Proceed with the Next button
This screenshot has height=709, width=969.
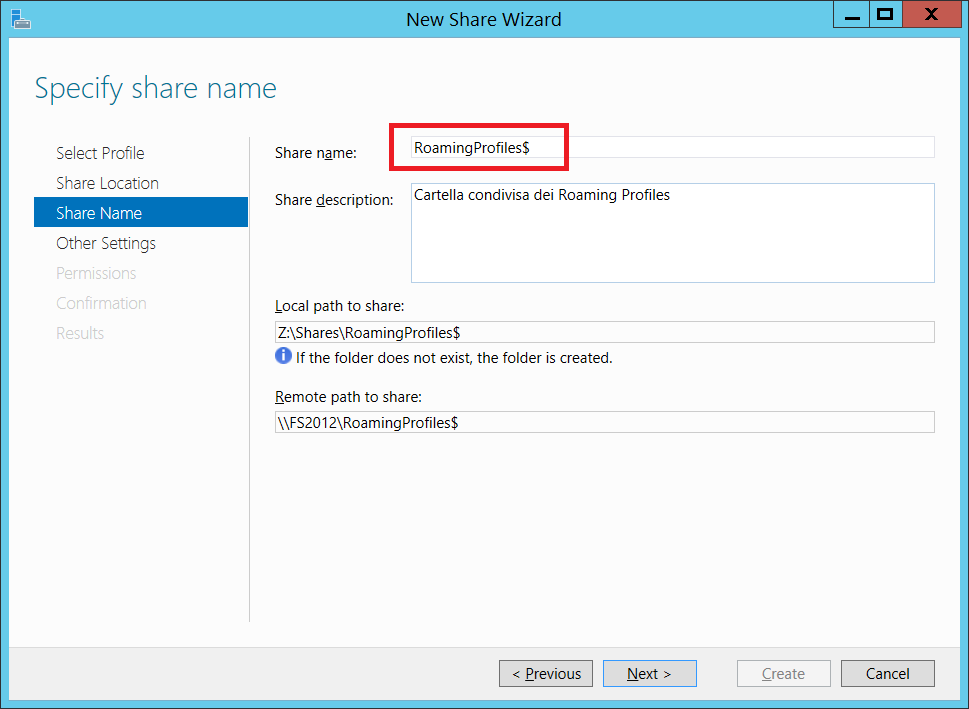tap(650, 674)
